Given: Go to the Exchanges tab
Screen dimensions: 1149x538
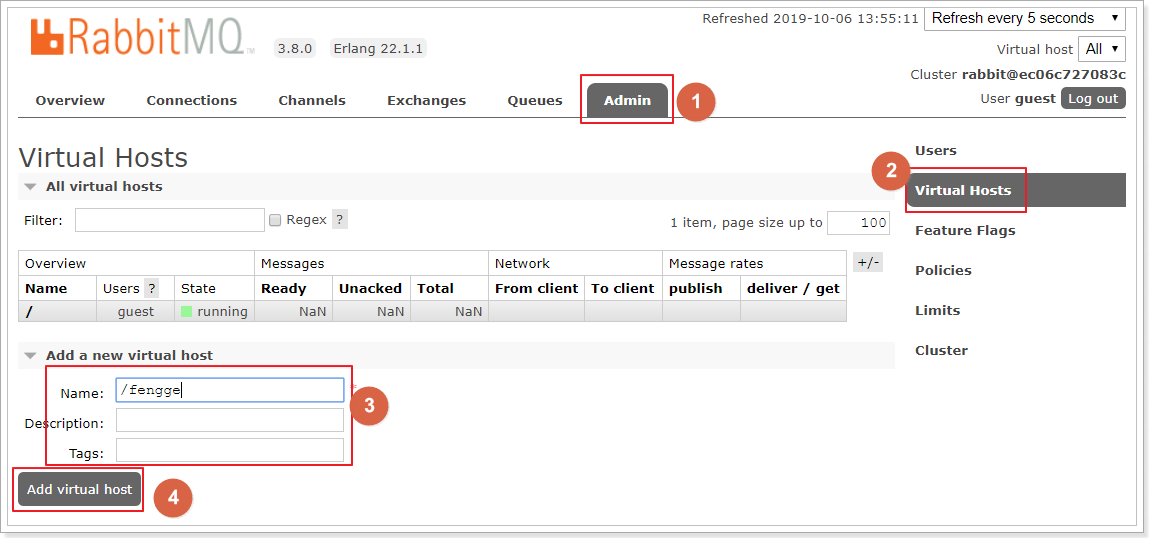Looking at the screenshot, I should [x=426, y=100].
